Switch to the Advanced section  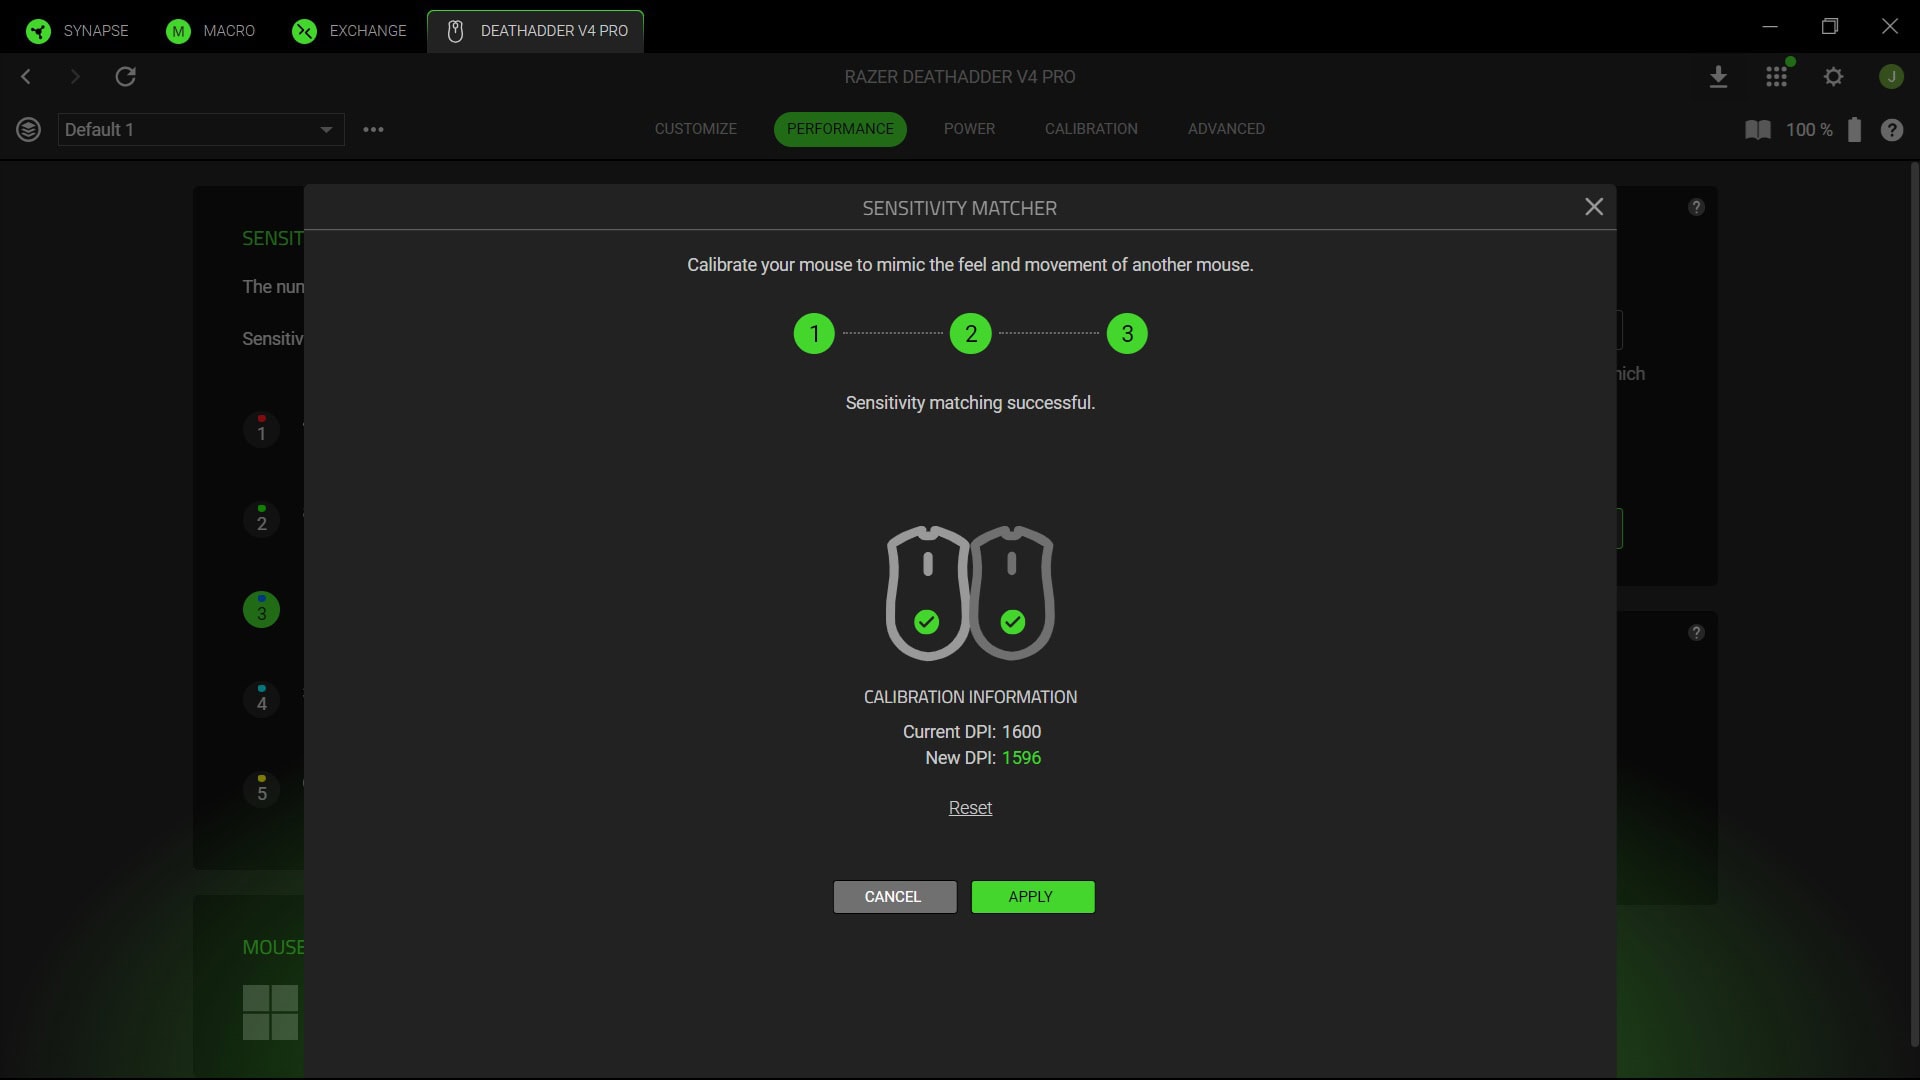(x=1226, y=129)
